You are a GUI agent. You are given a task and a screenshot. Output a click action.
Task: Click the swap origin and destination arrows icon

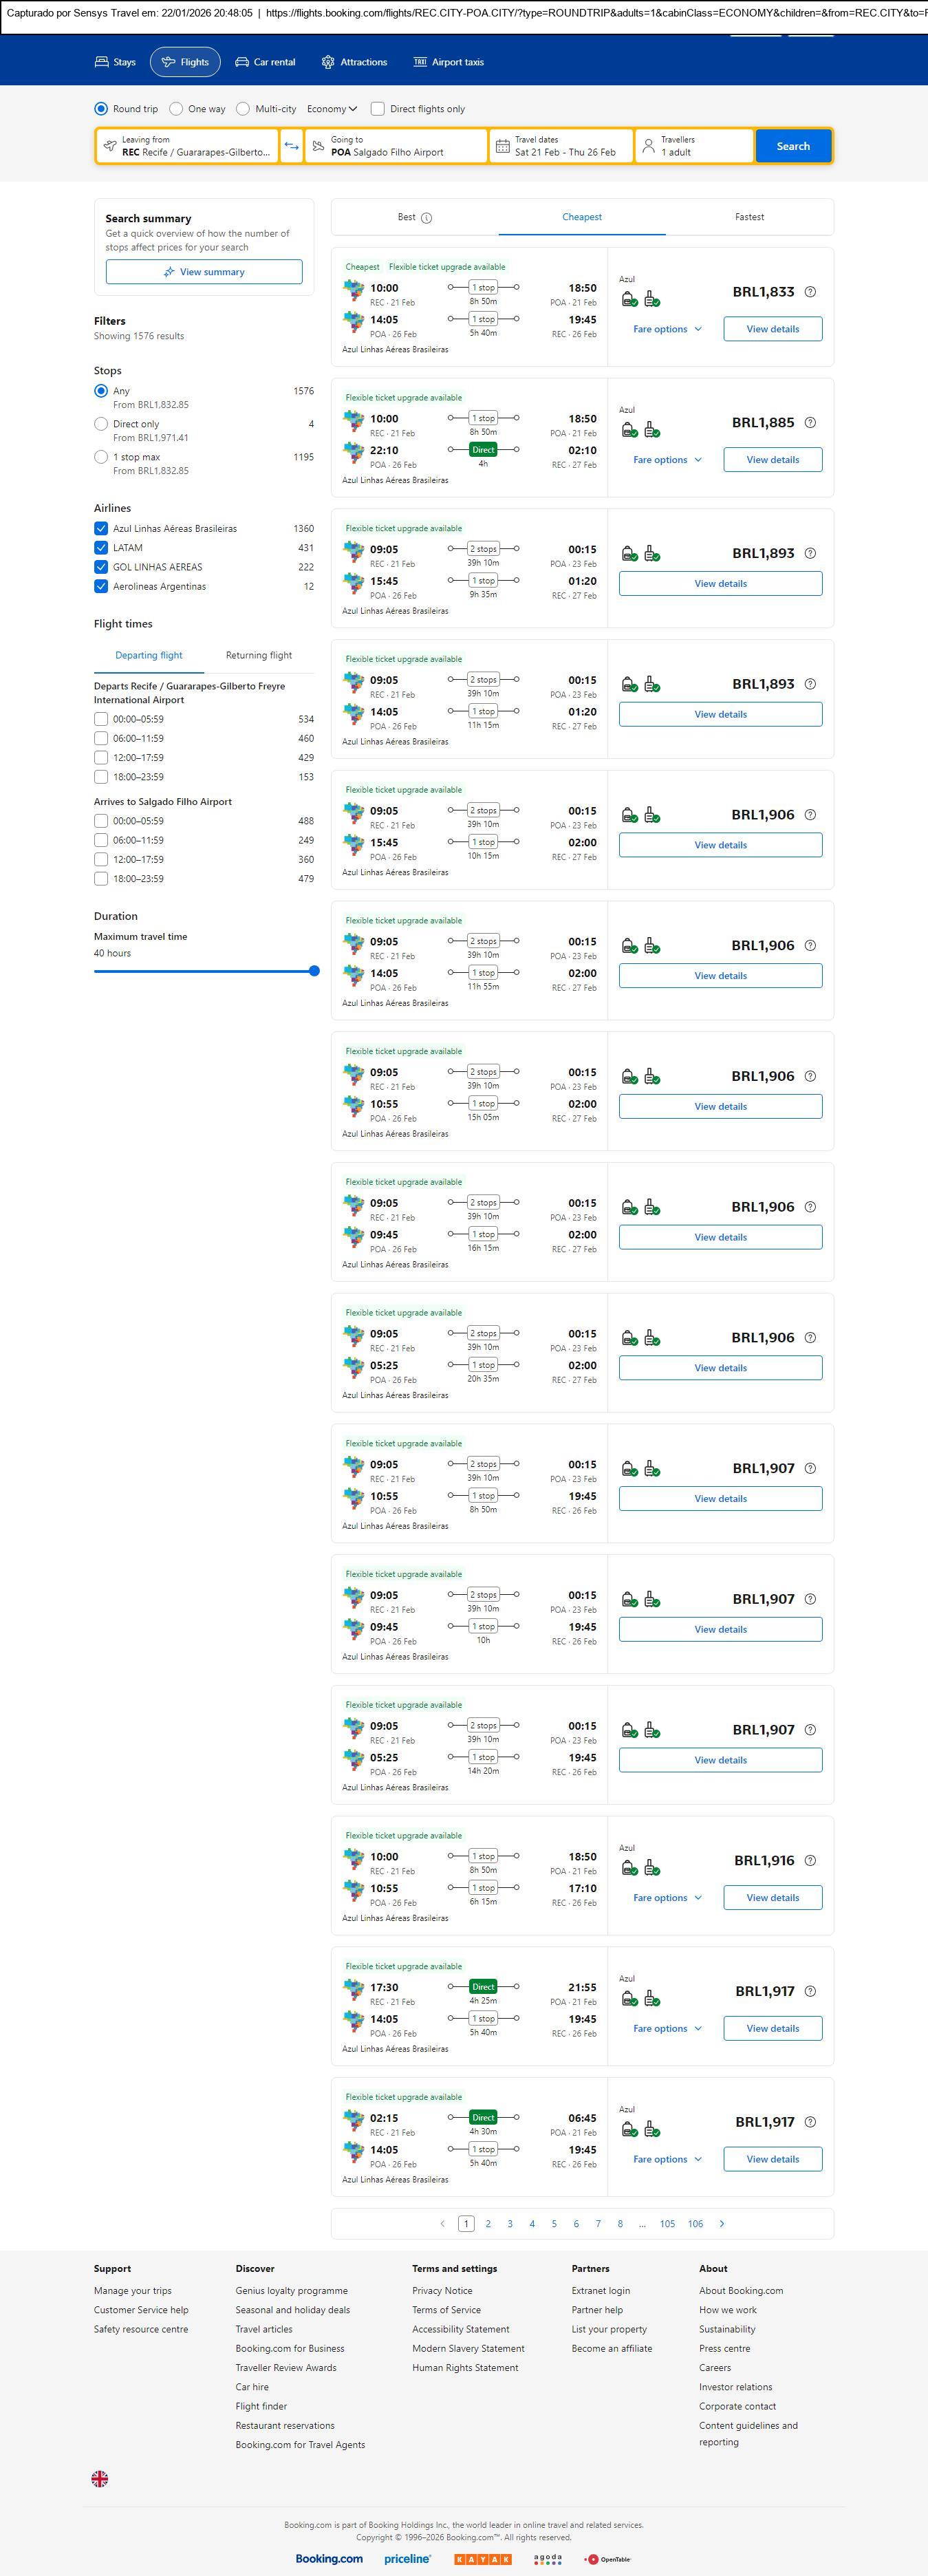tap(291, 146)
